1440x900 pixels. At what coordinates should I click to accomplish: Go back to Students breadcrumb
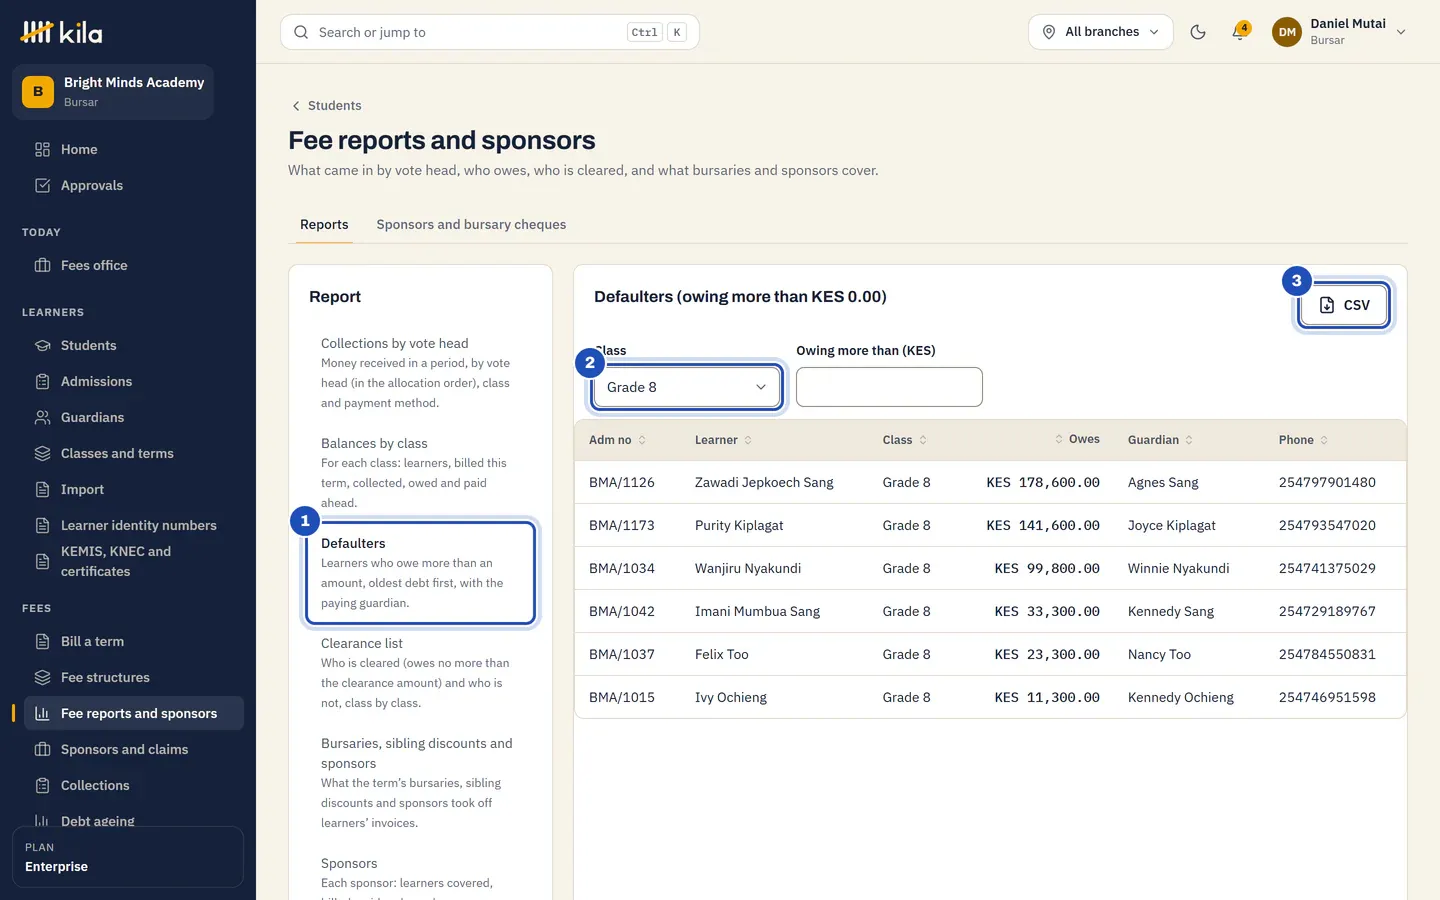(x=326, y=106)
